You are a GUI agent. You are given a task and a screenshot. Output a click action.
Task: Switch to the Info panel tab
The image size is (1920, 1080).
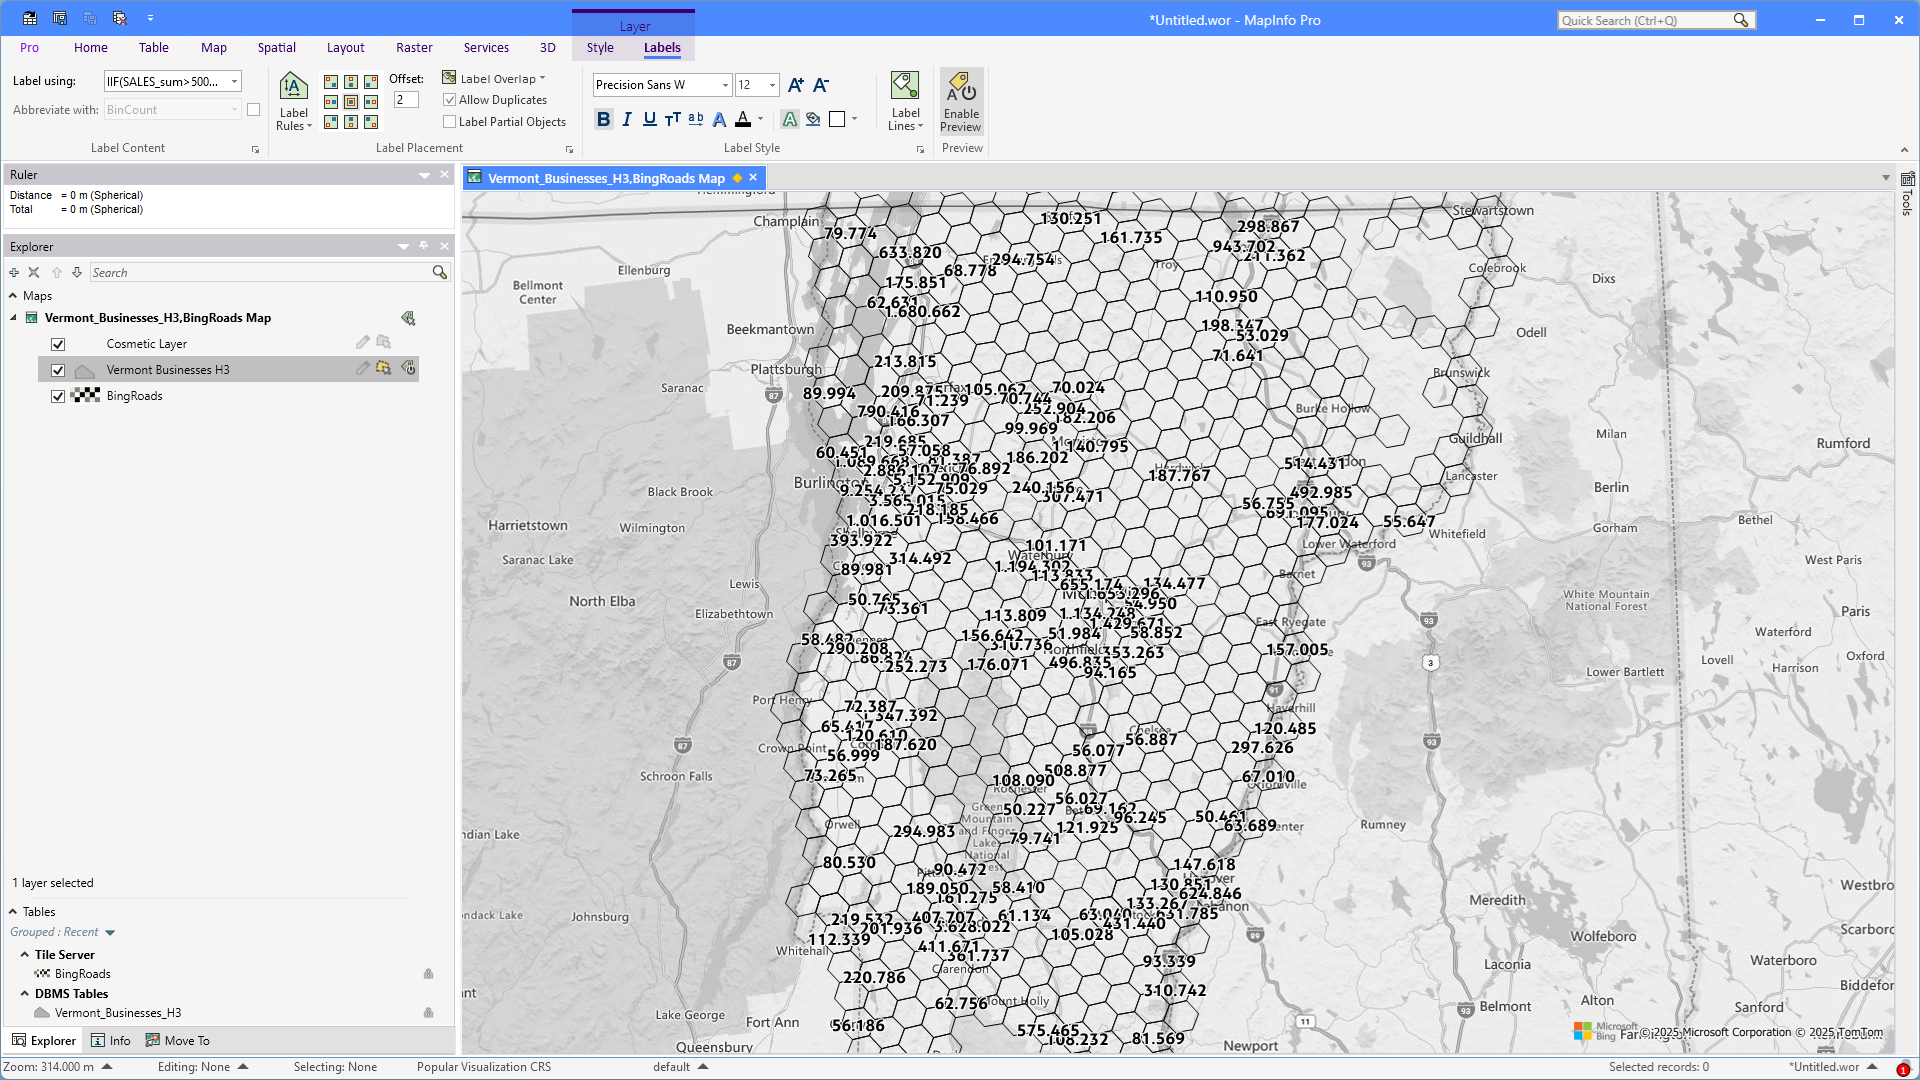[x=111, y=1040]
